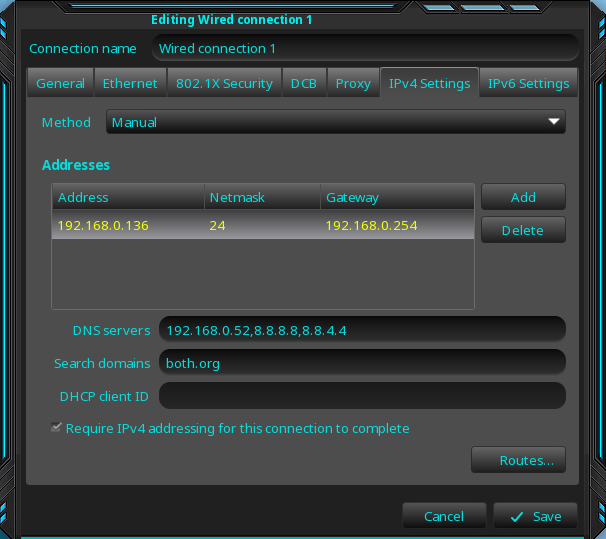Go to the DCB tab
The image size is (606, 539).
point(303,84)
